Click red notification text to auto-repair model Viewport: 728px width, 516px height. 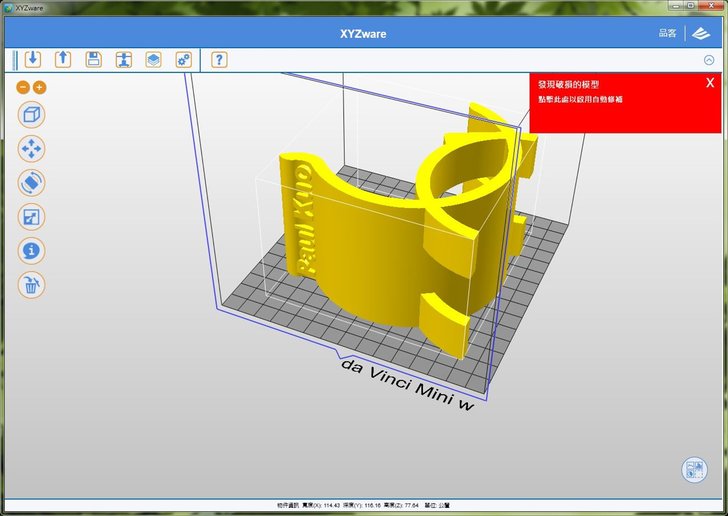580,99
